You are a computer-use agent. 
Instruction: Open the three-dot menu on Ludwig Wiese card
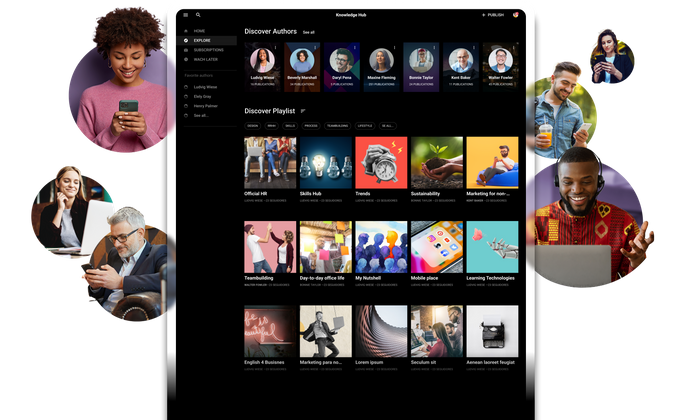(x=277, y=47)
